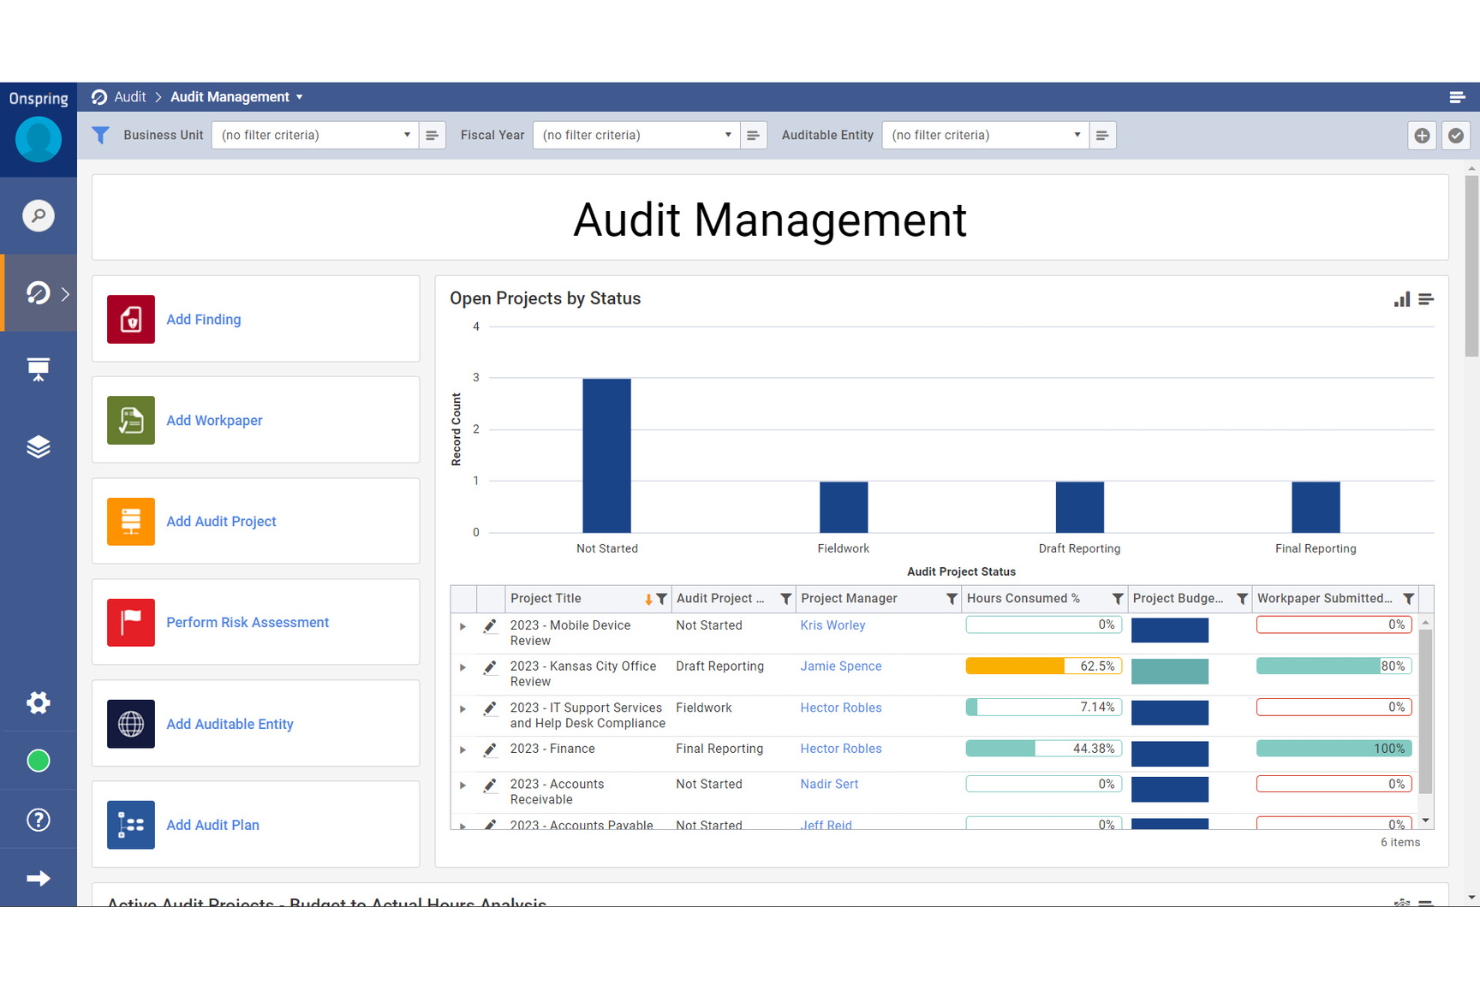Select the Audit app icon in sidebar
This screenshot has width=1480, height=987.
(38, 293)
